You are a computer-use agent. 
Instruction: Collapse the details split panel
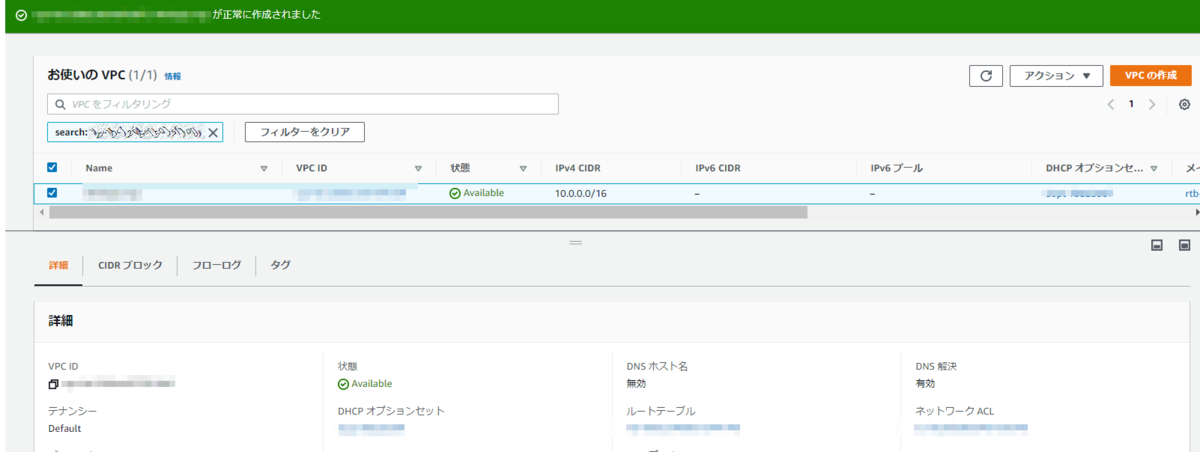1157,244
